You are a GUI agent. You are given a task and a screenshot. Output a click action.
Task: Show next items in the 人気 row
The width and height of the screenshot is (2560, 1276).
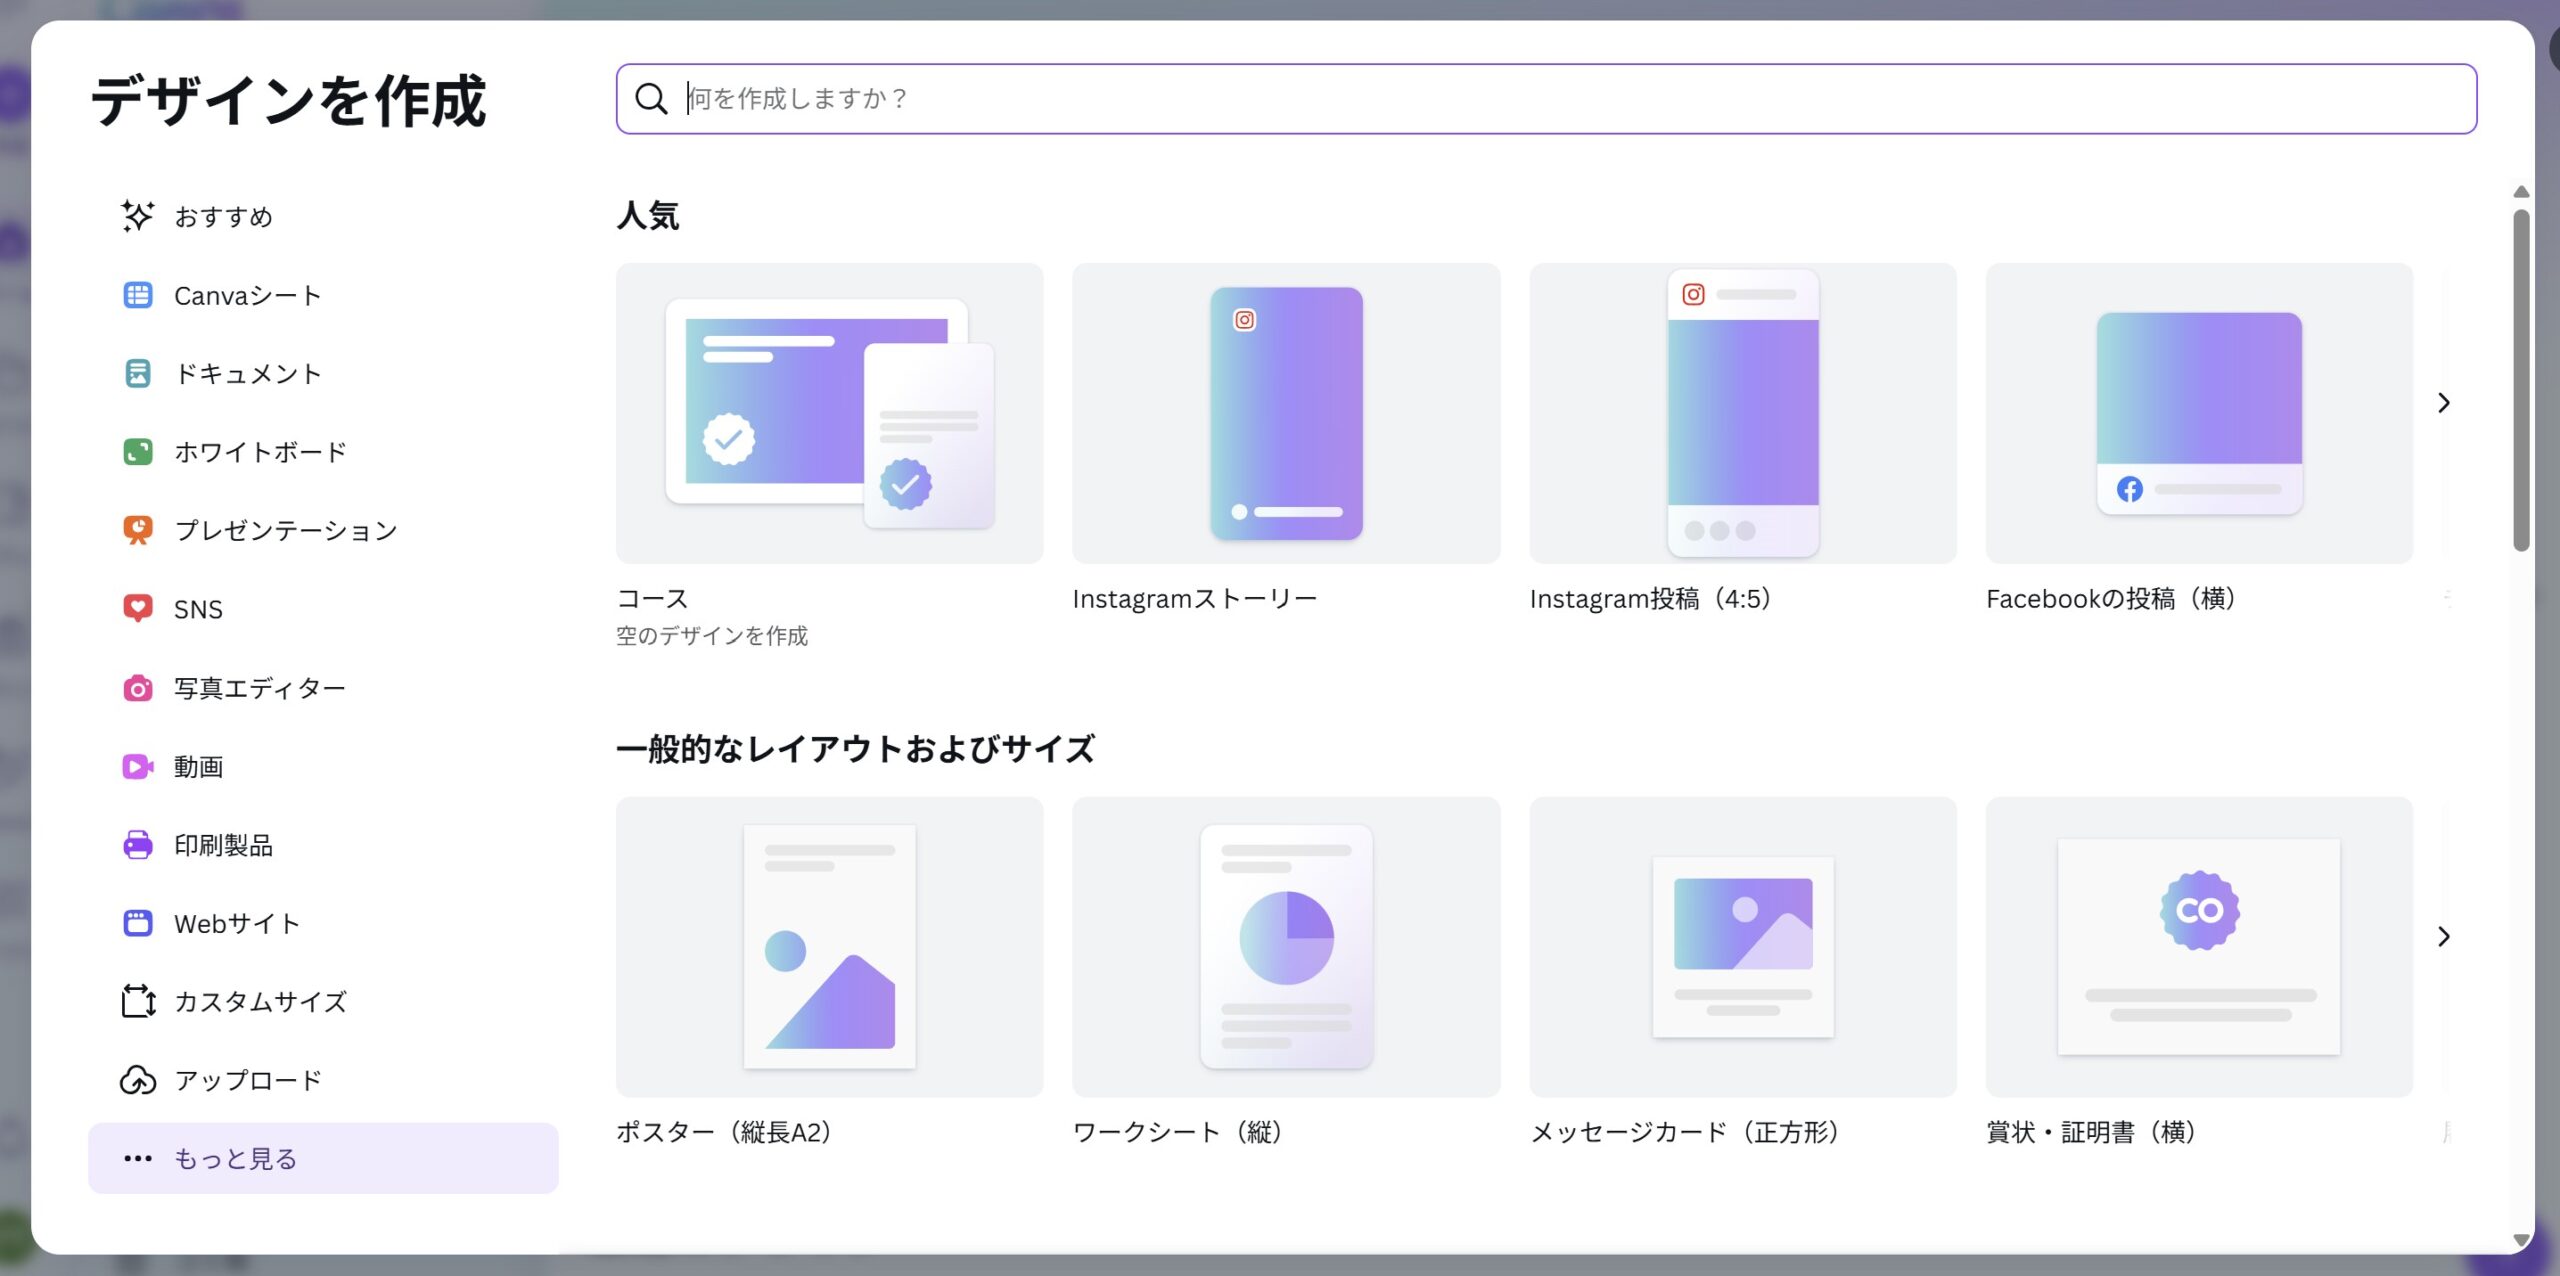pyautogui.click(x=2443, y=403)
